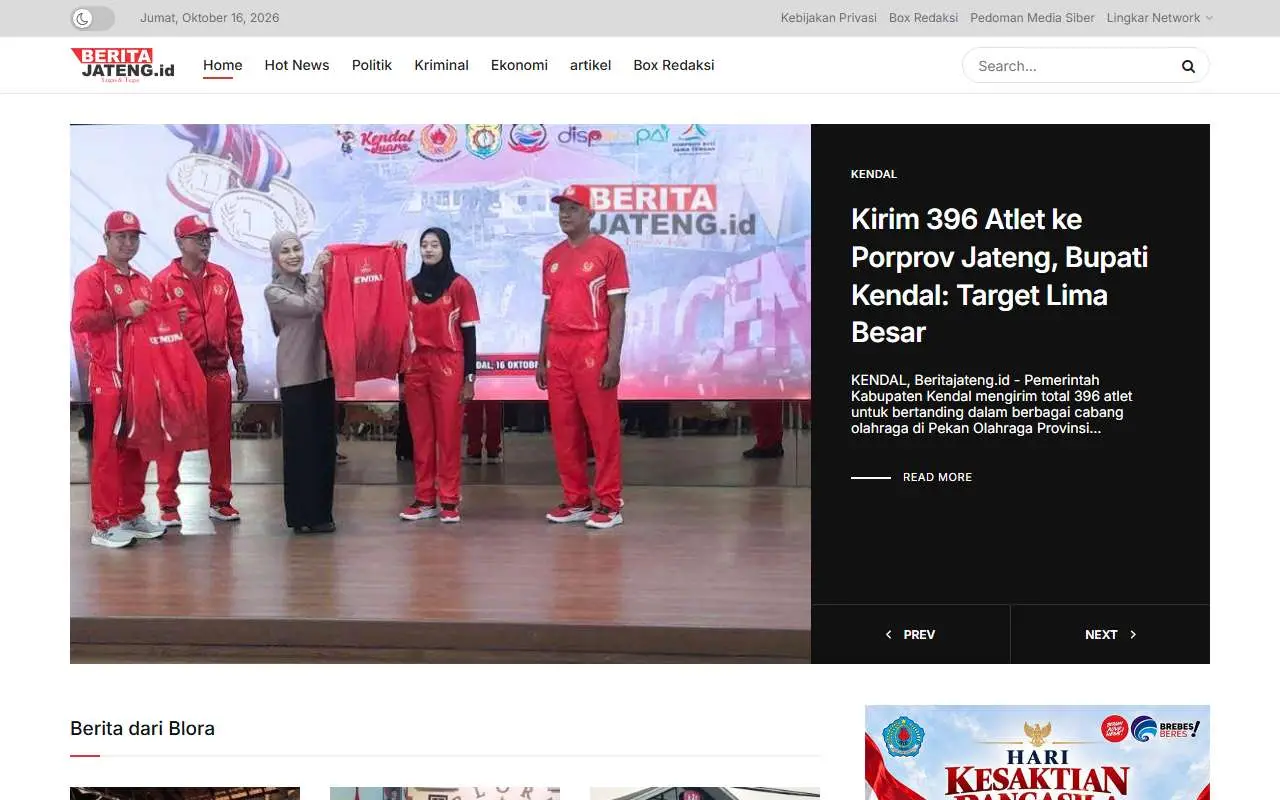Open the Politik menu item
This screenshot has height=800, width=1280.
[x=372, y=65]
